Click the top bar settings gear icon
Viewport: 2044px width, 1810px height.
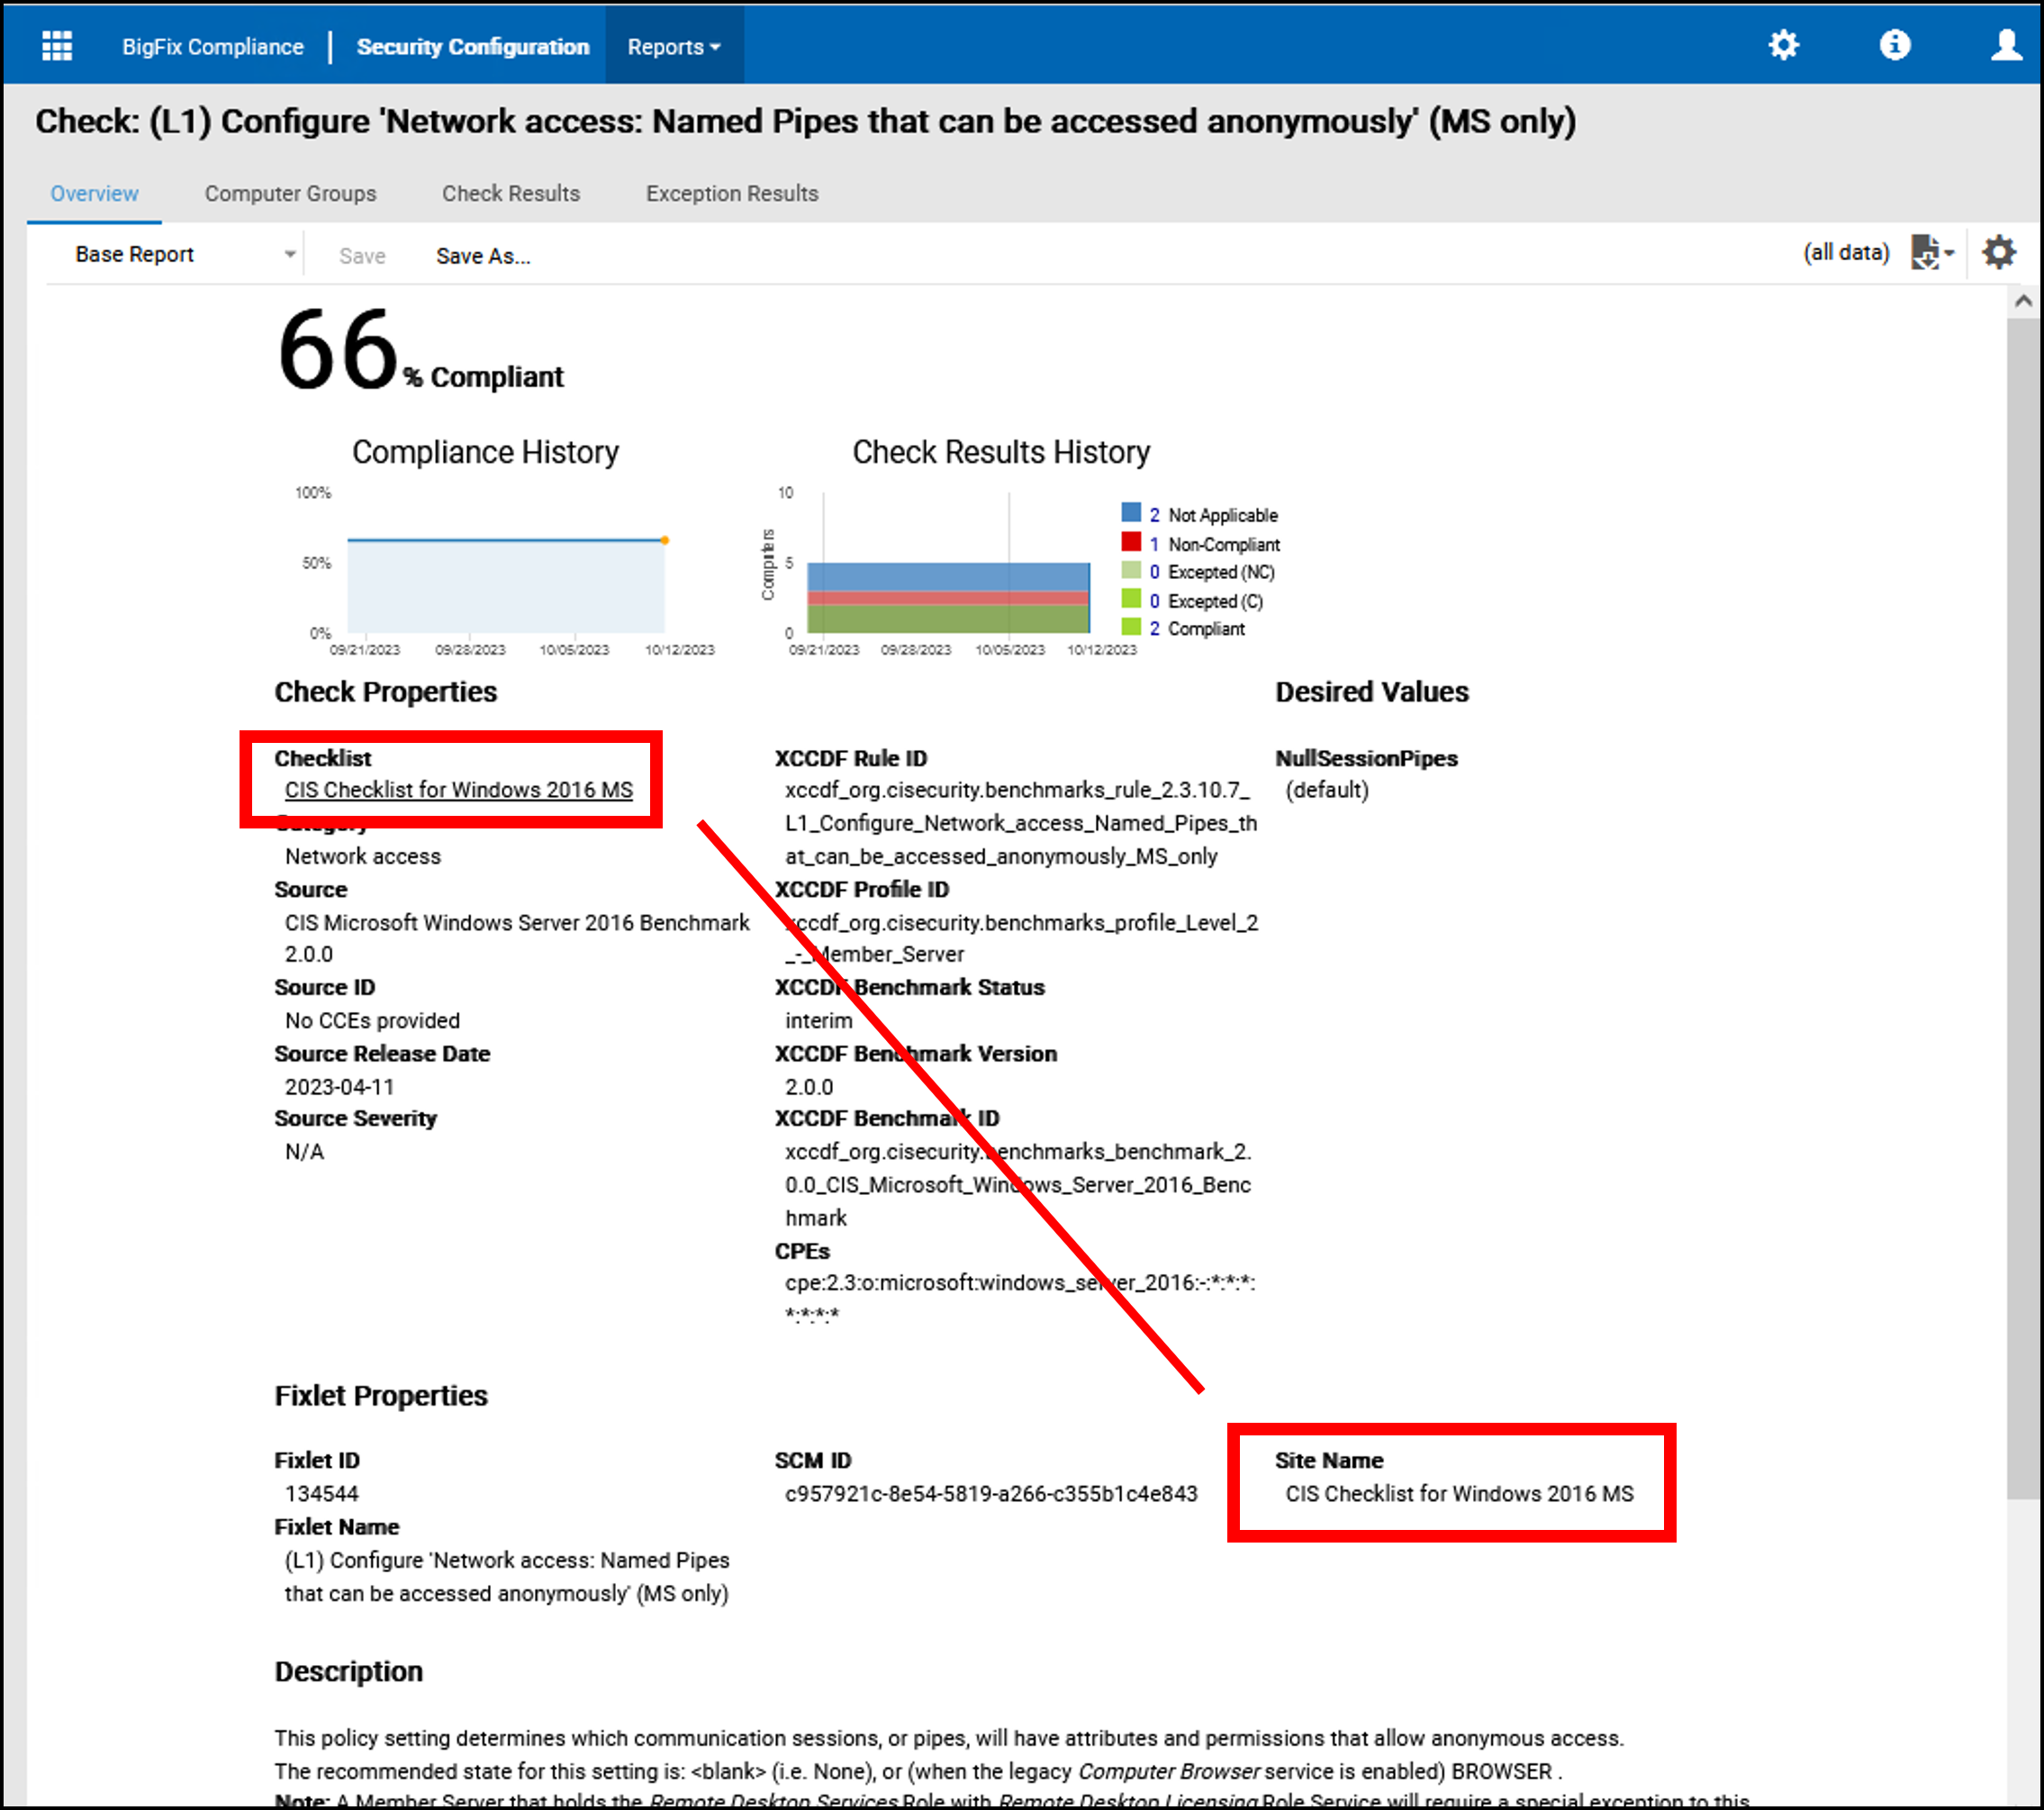1783,46
